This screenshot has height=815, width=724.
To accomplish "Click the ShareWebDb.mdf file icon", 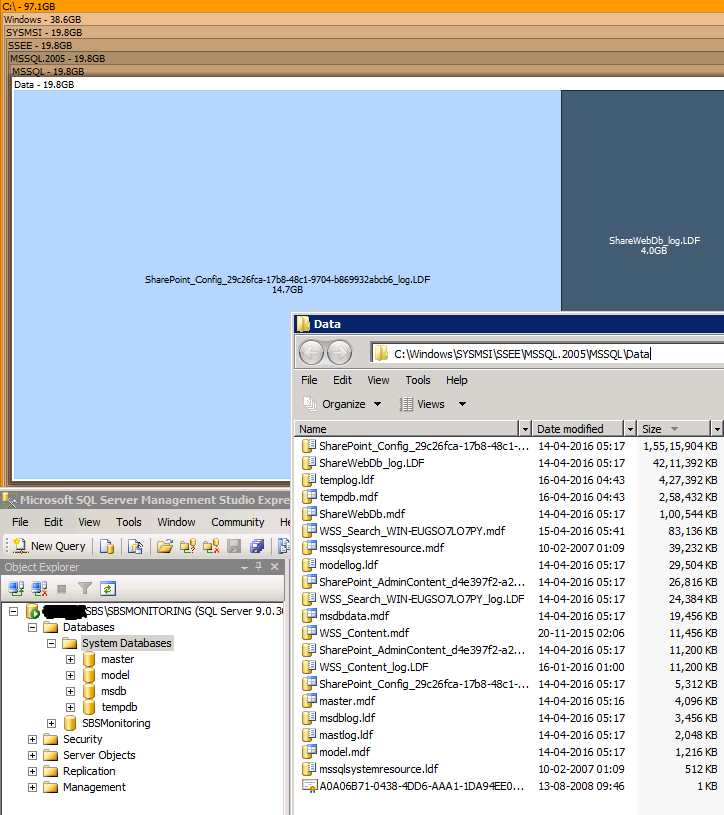I will click(x=309, y=514).
